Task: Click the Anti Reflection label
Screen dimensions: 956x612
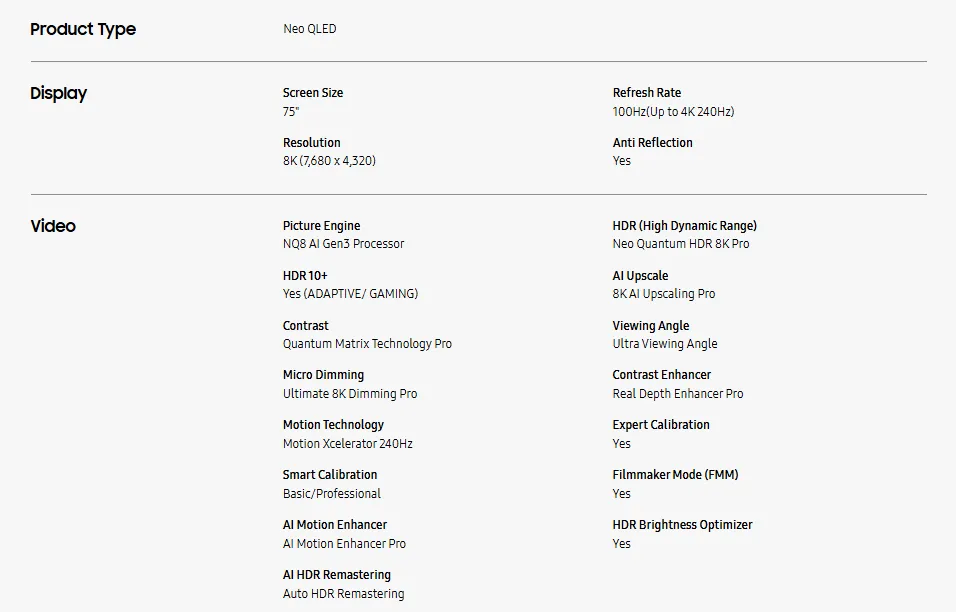Action: (652, 143)
